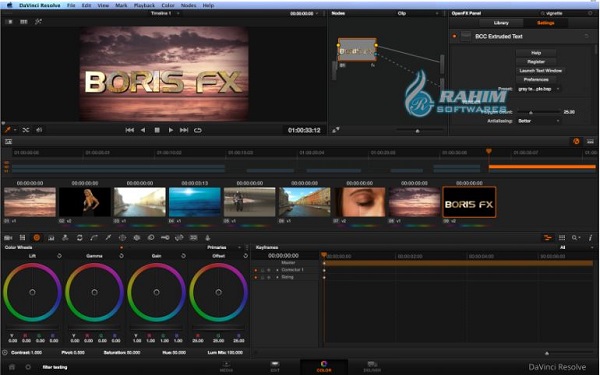Select the Color Wheels palette icon
This screenshot has width=600, height=375.
coord(37,238)
